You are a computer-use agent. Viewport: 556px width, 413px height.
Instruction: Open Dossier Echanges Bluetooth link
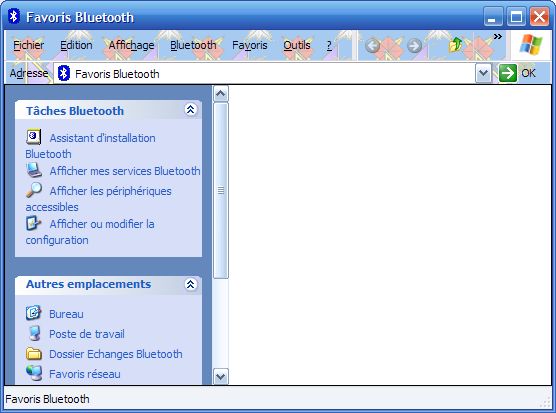[x=116, y=354]
